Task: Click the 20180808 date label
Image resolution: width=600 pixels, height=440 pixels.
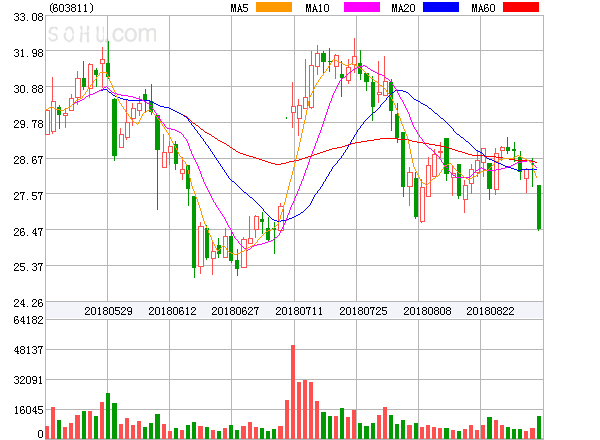Action: point(427,311)
